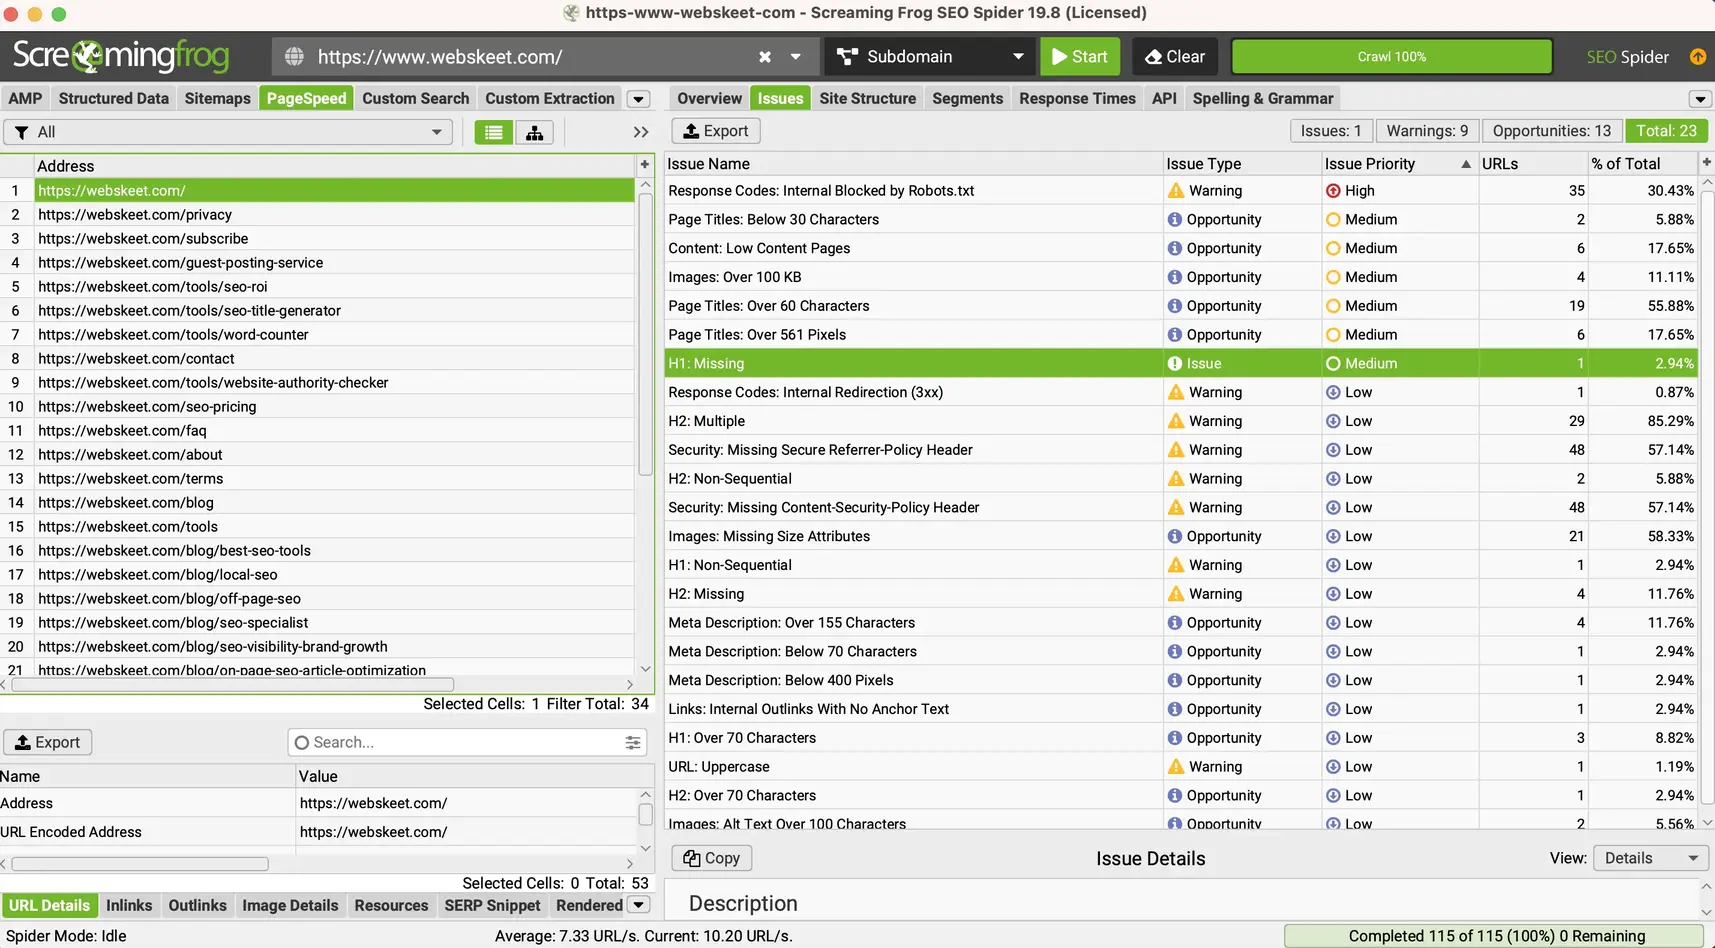Viewport: 1715px width, 948px height.
Task: Select the Custom Search tab
Action: (416, 98)
